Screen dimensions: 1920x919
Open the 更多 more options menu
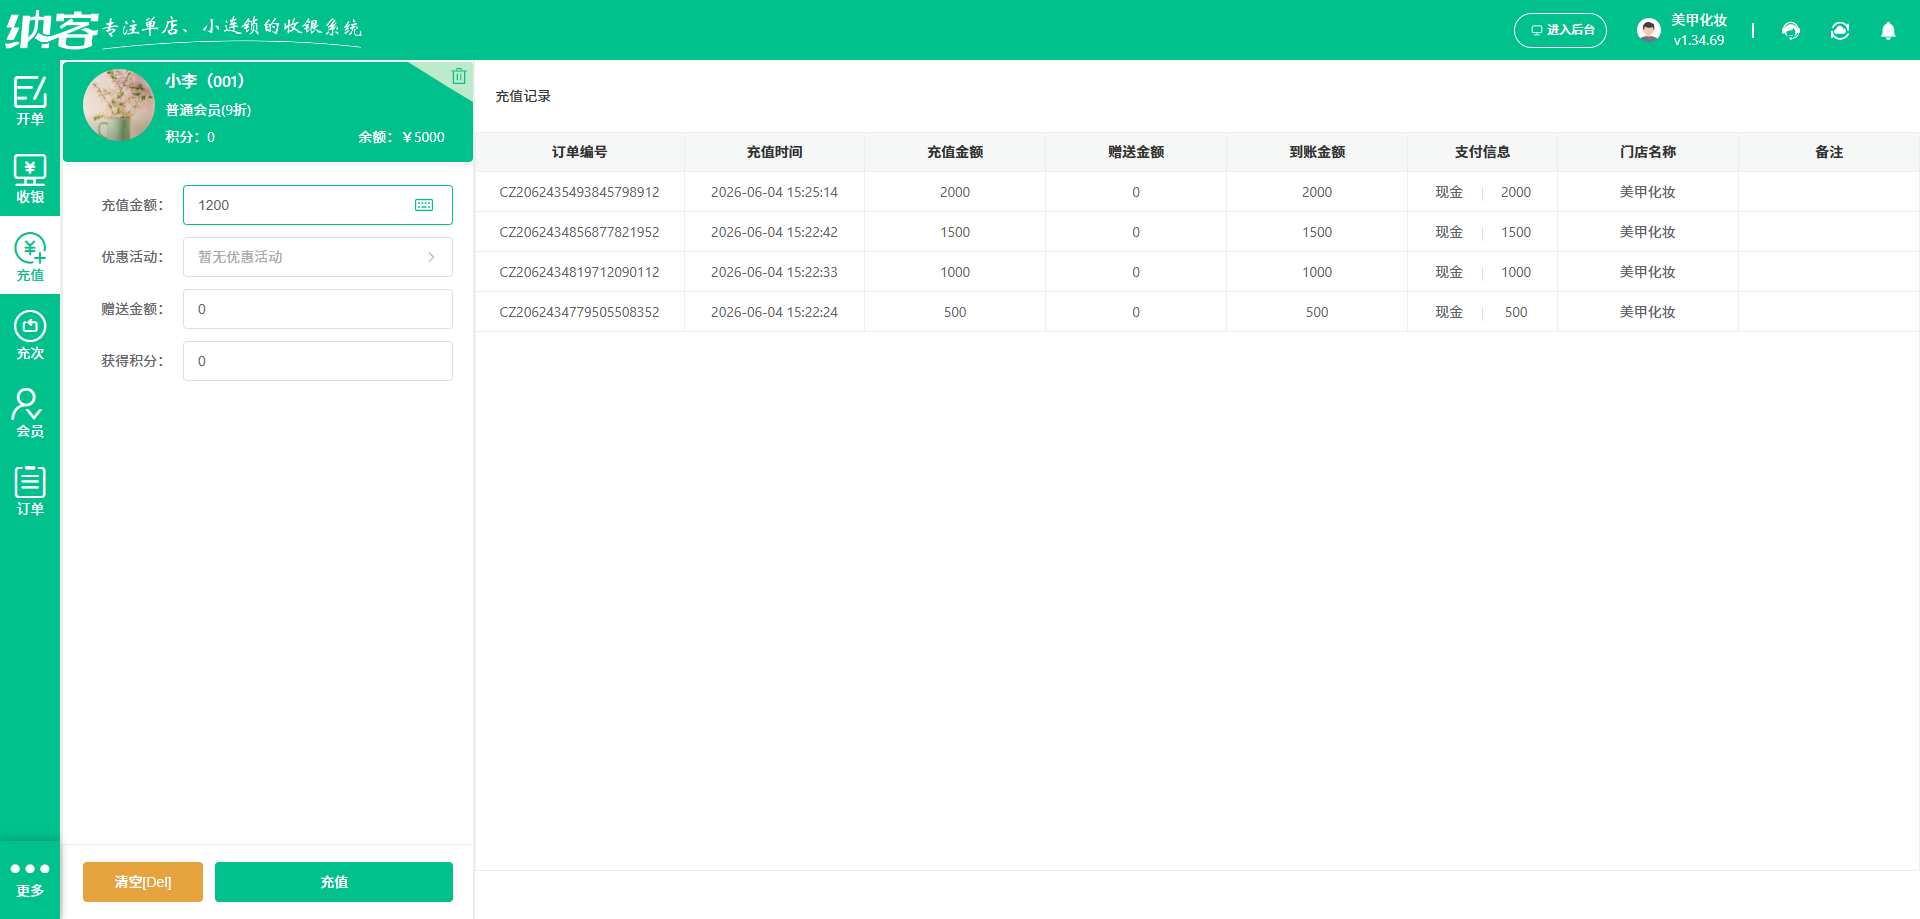(30, 879)
